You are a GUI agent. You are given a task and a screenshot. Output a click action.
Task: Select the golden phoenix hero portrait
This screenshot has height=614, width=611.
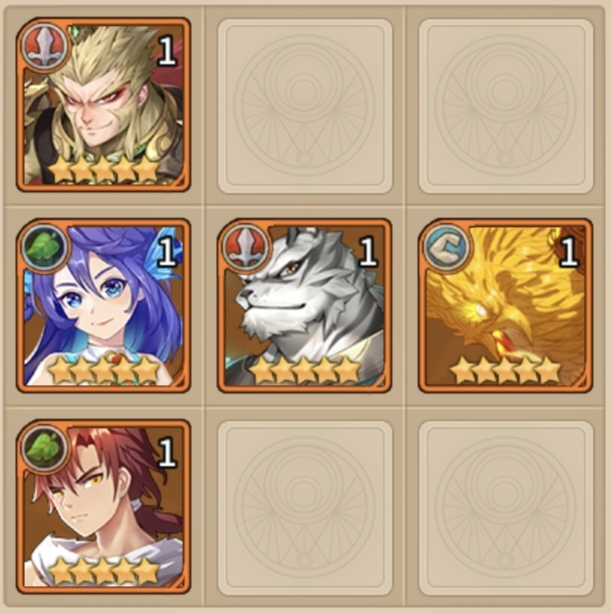pos(505,305)
